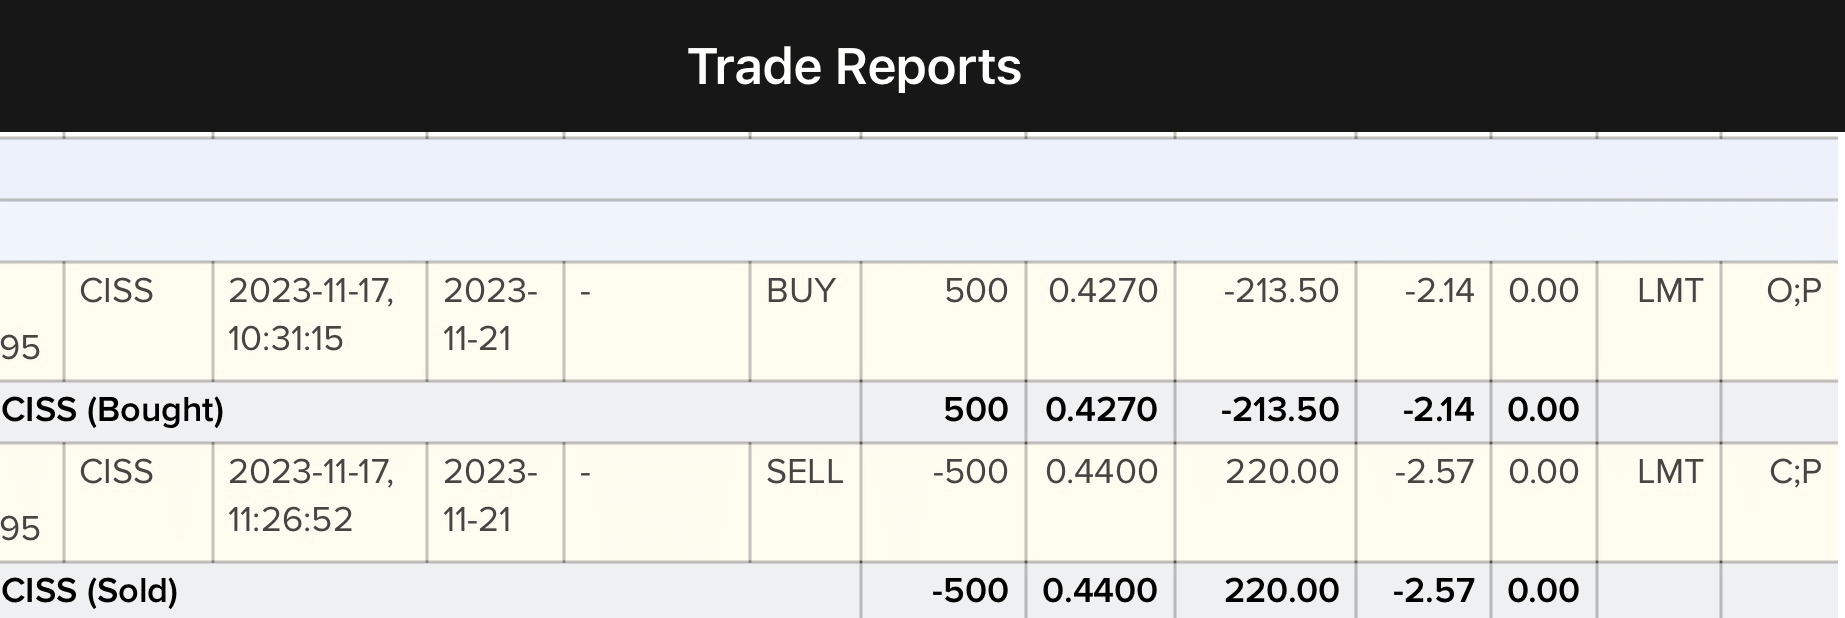Select bold -213.50 total in CISS (Bought) row
The width and height of the screenshot is (1845, 618).
pos(1279,410)
